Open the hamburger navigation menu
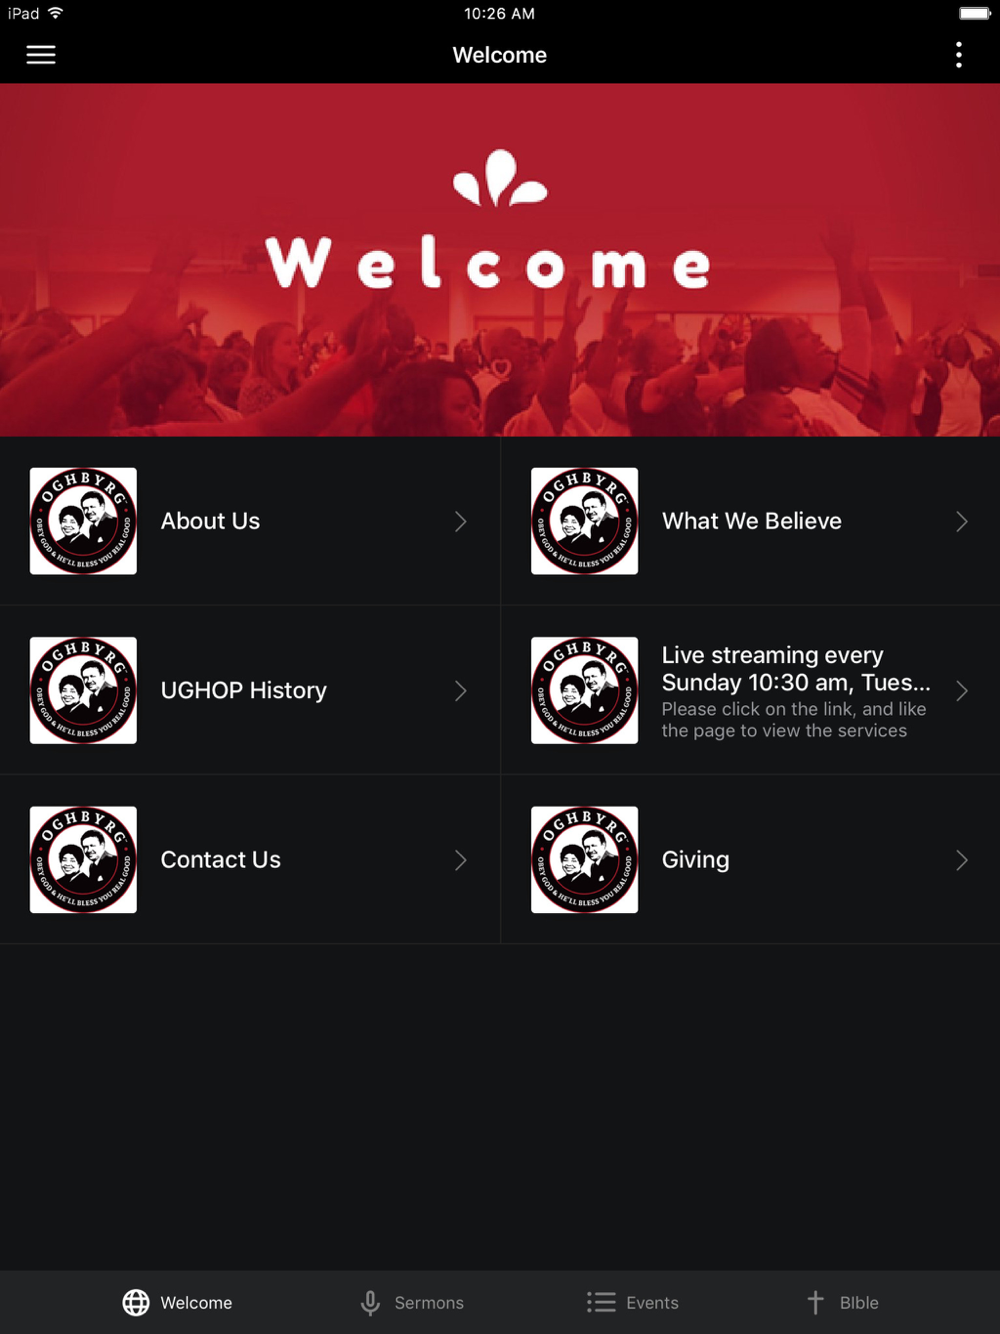The height and width of the screenshot is (1334, 1000). point(40,55)
